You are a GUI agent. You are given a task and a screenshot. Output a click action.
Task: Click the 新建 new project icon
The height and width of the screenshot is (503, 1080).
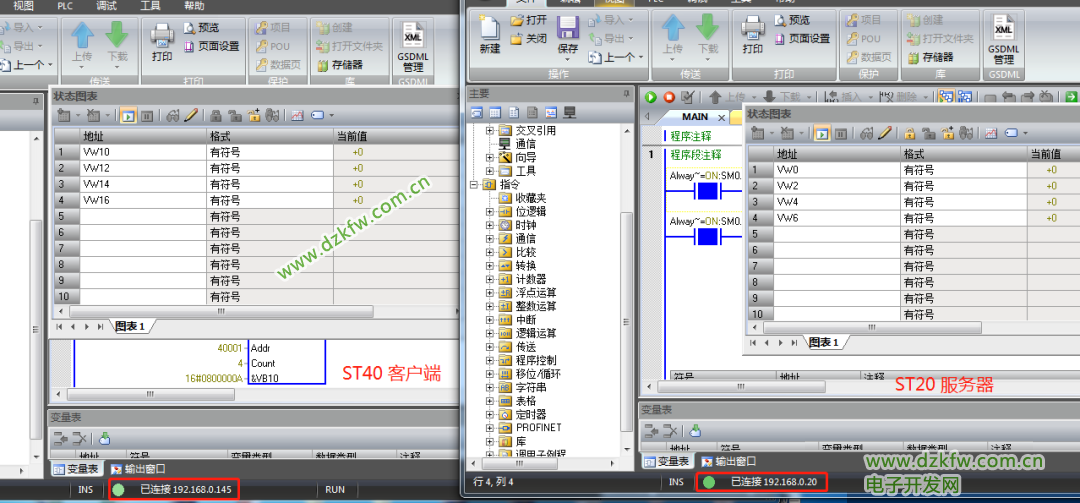[490, 35]
